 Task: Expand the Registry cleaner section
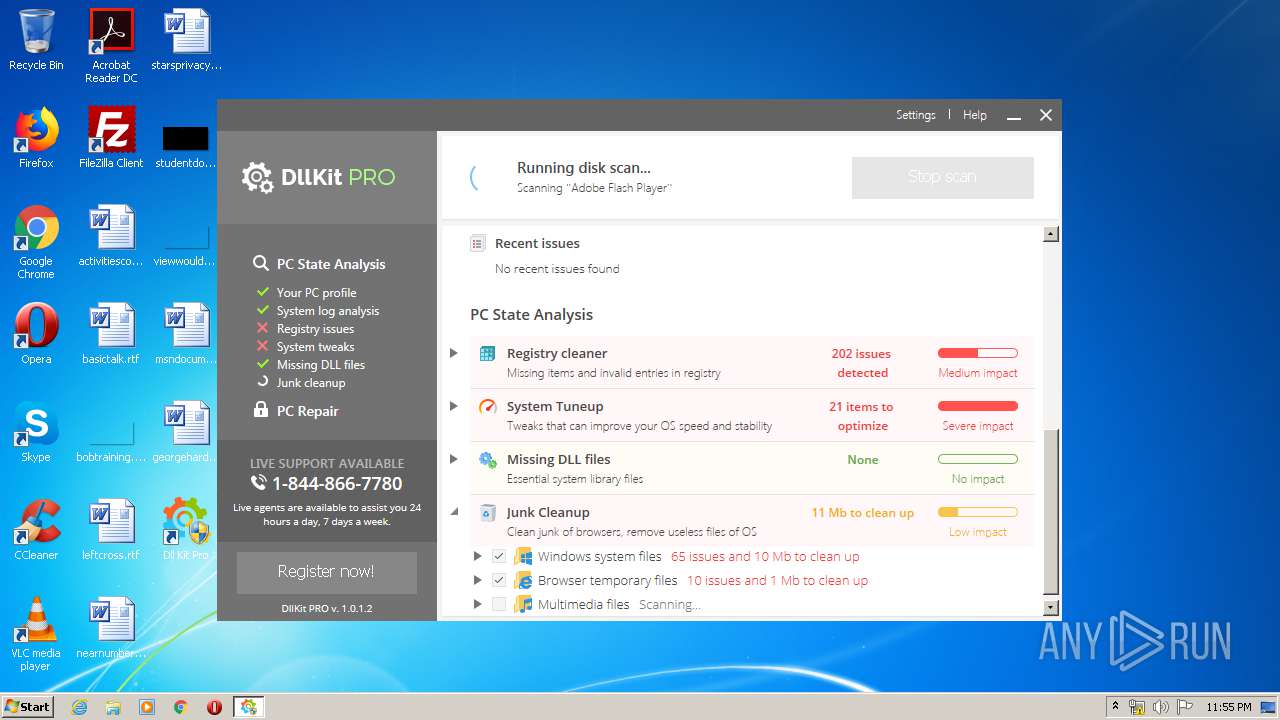pyautogui.click(x=453, y=353)
